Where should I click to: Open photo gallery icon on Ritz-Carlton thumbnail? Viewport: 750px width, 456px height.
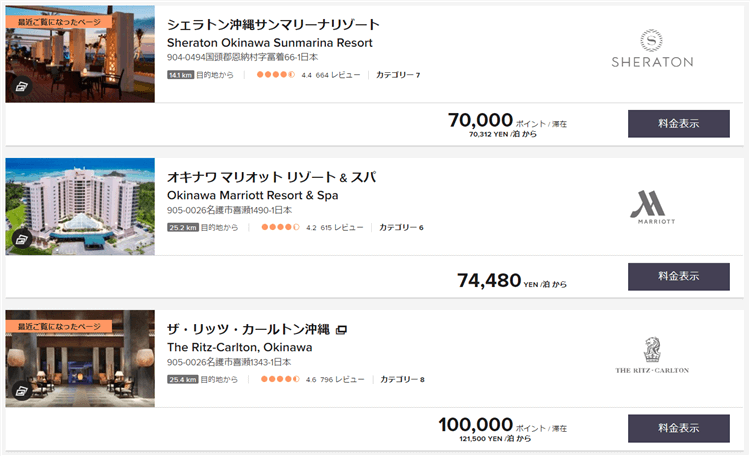20,392
